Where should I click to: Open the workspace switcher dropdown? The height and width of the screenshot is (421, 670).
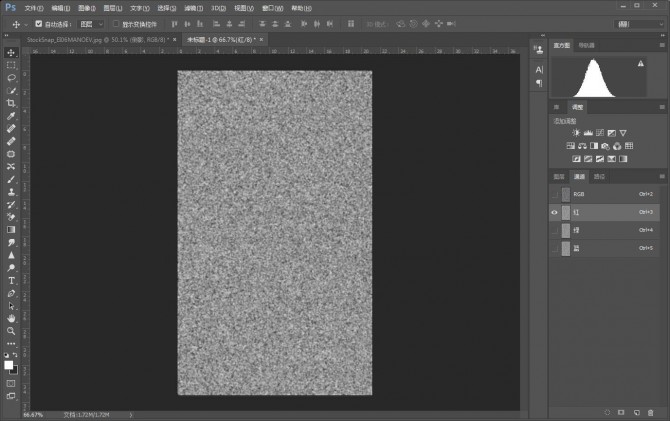(x=637, y=22)
